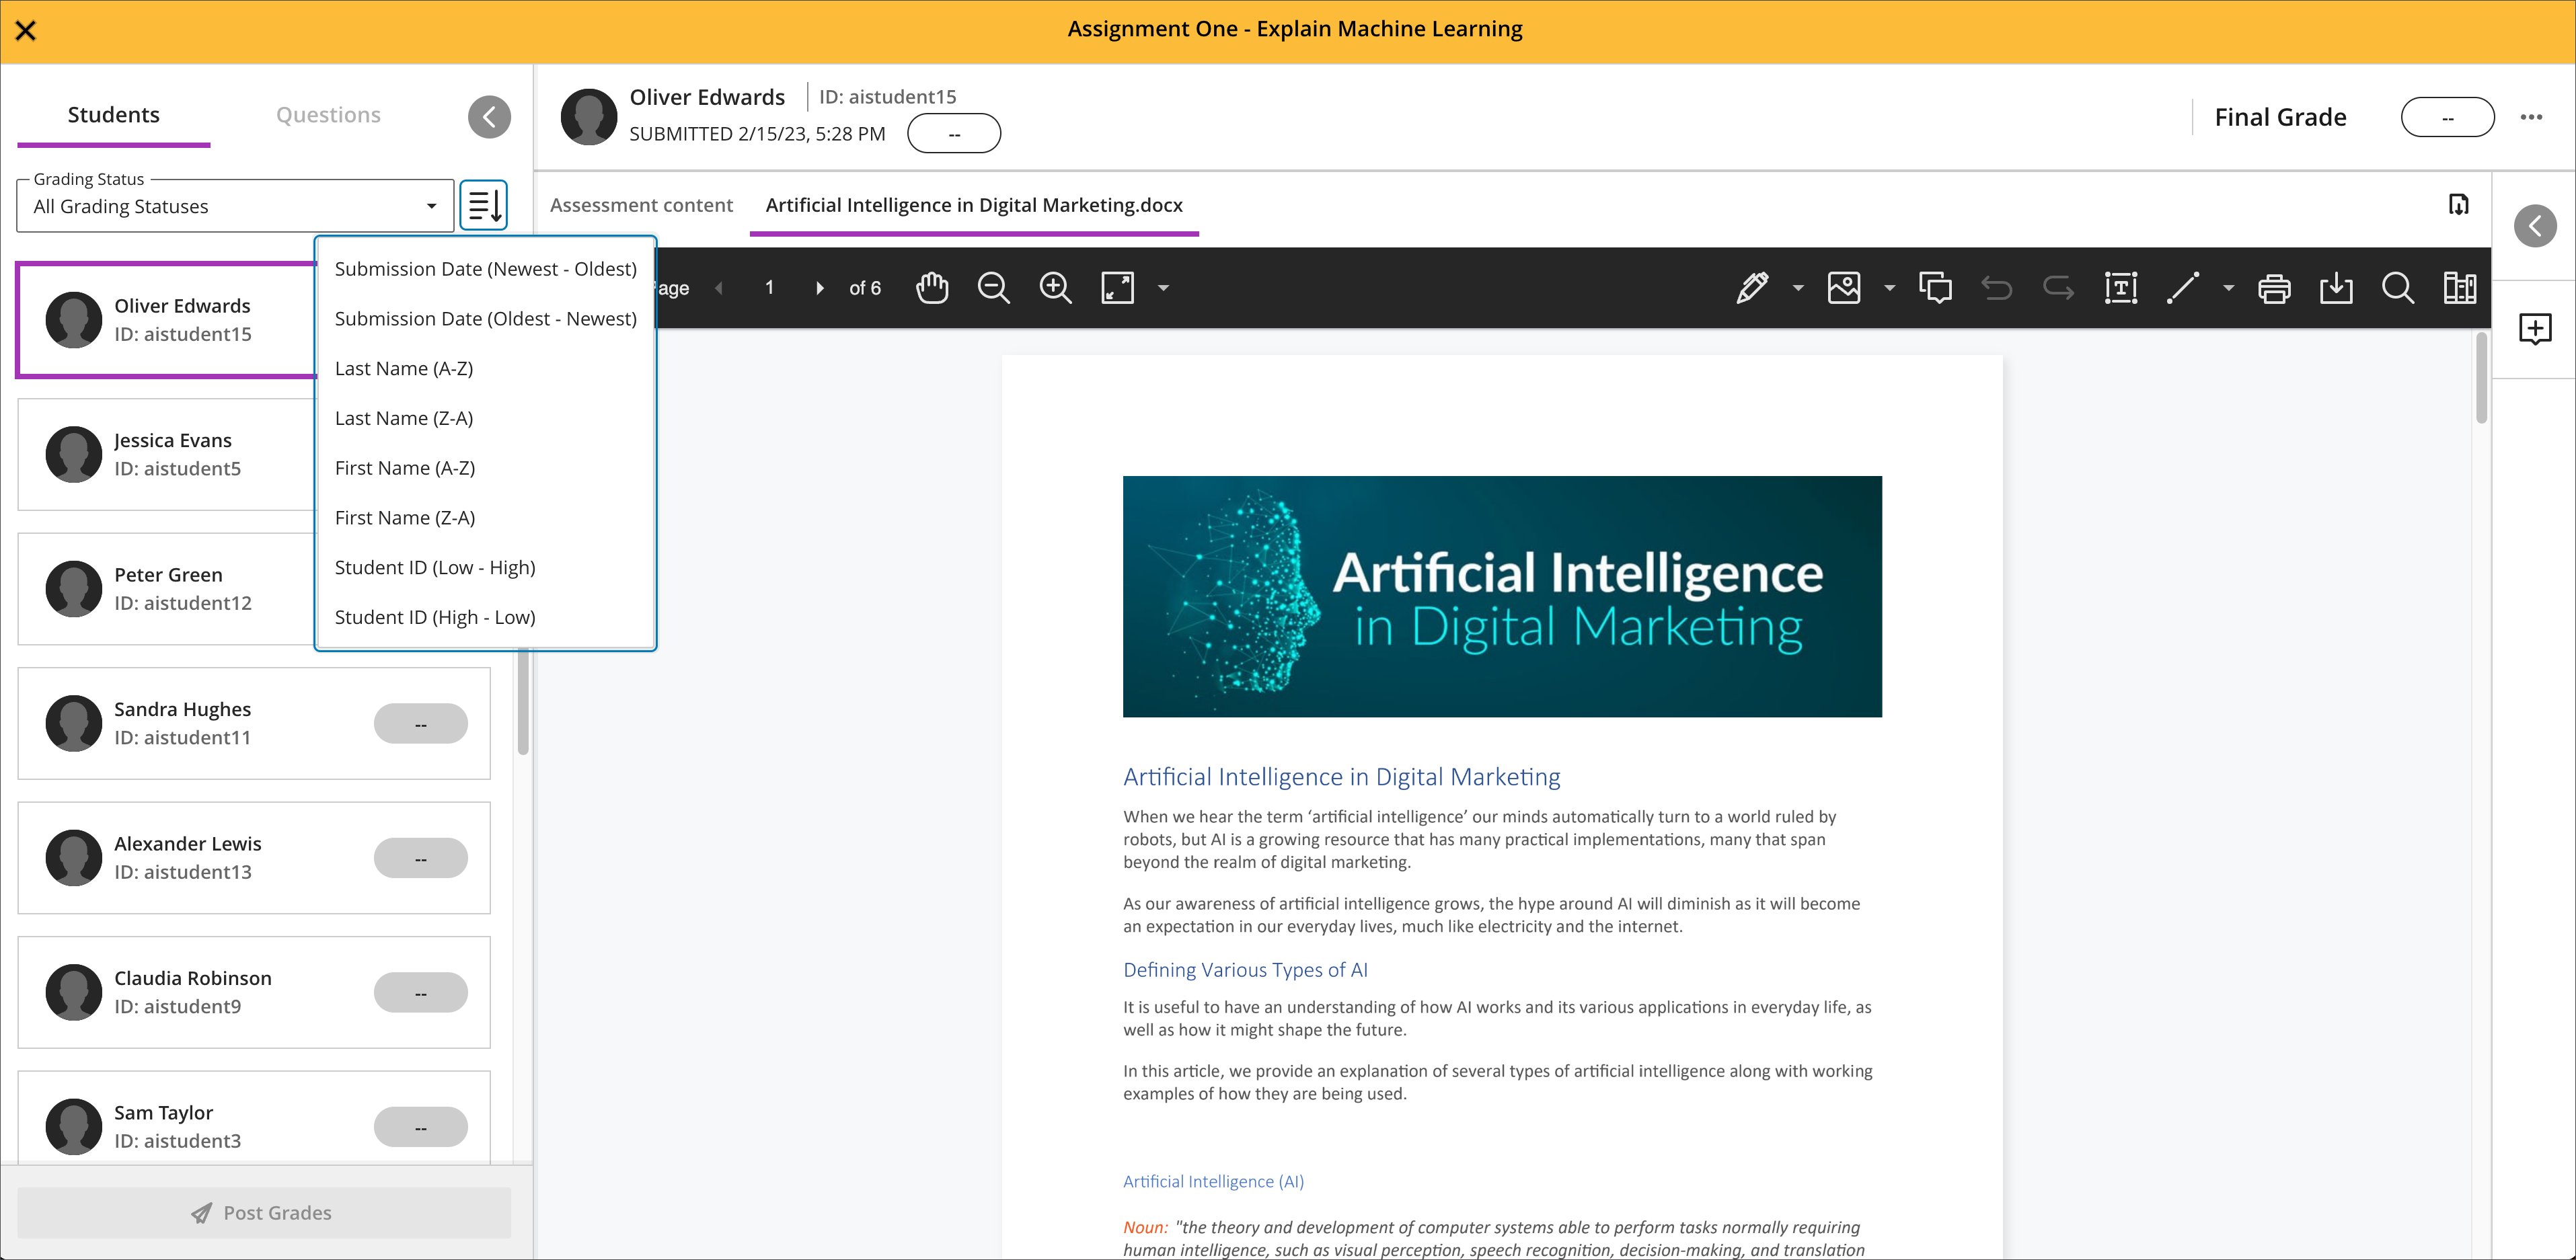Viewport: 2576px width, 1260px height.
Task: Expand the Grading Status filter dropdown
Action: tap(430, 205)
